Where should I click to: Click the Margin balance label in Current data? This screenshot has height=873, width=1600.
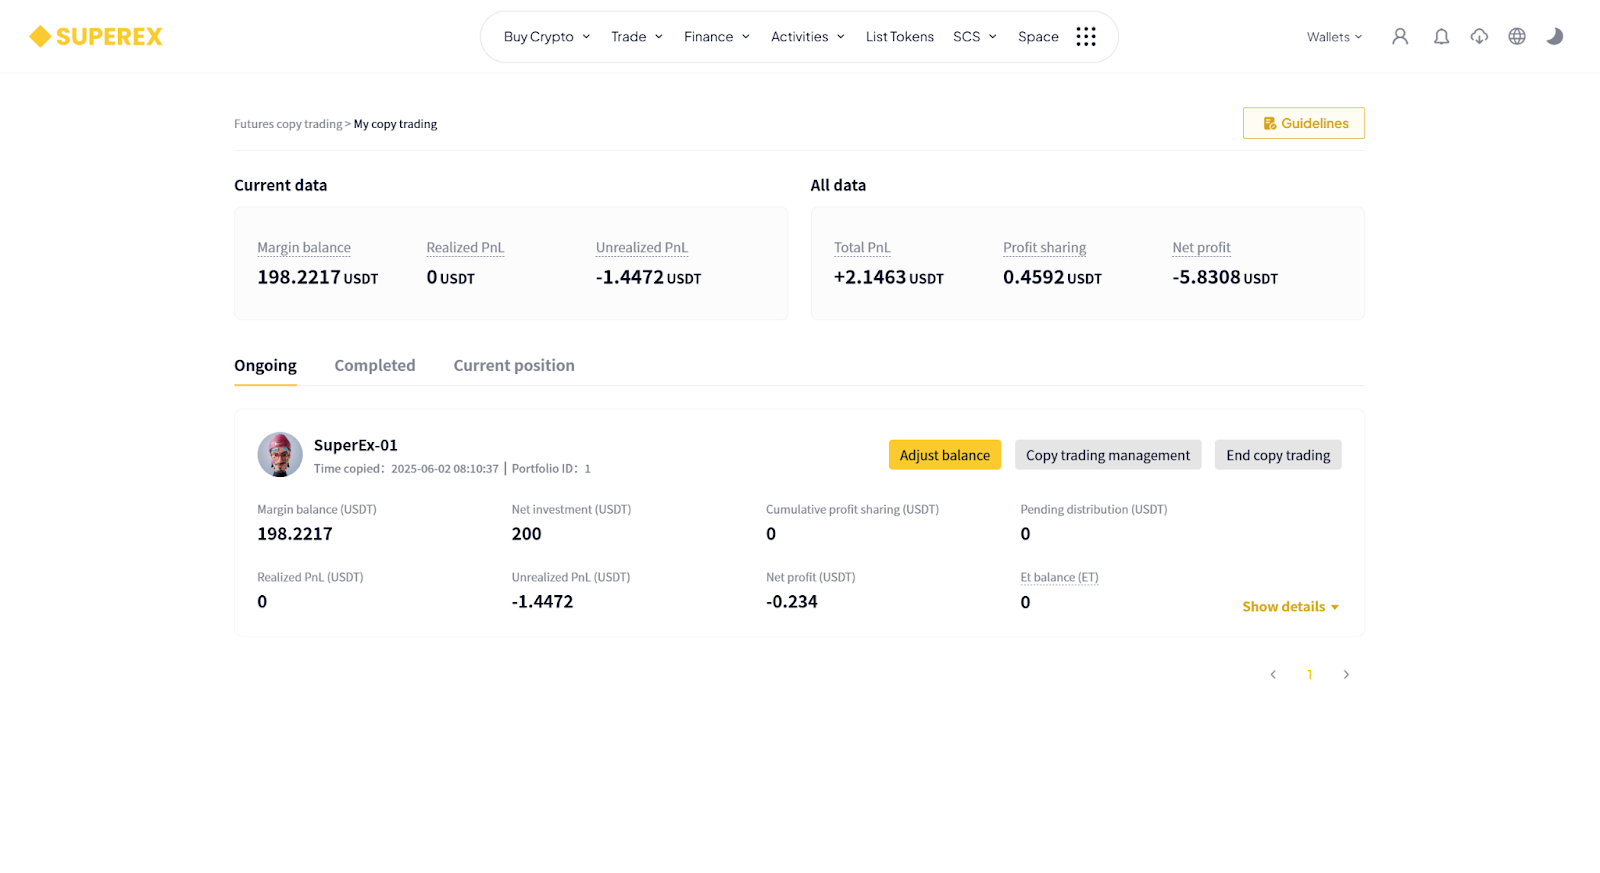tap(304, 248)
